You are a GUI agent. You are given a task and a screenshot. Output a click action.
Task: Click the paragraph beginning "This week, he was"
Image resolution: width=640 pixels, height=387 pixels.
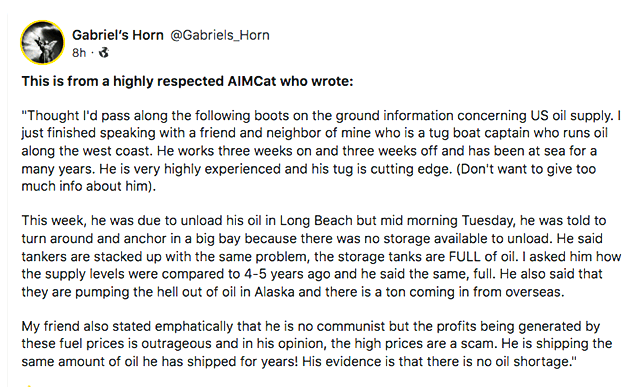[x=321, y=256]
